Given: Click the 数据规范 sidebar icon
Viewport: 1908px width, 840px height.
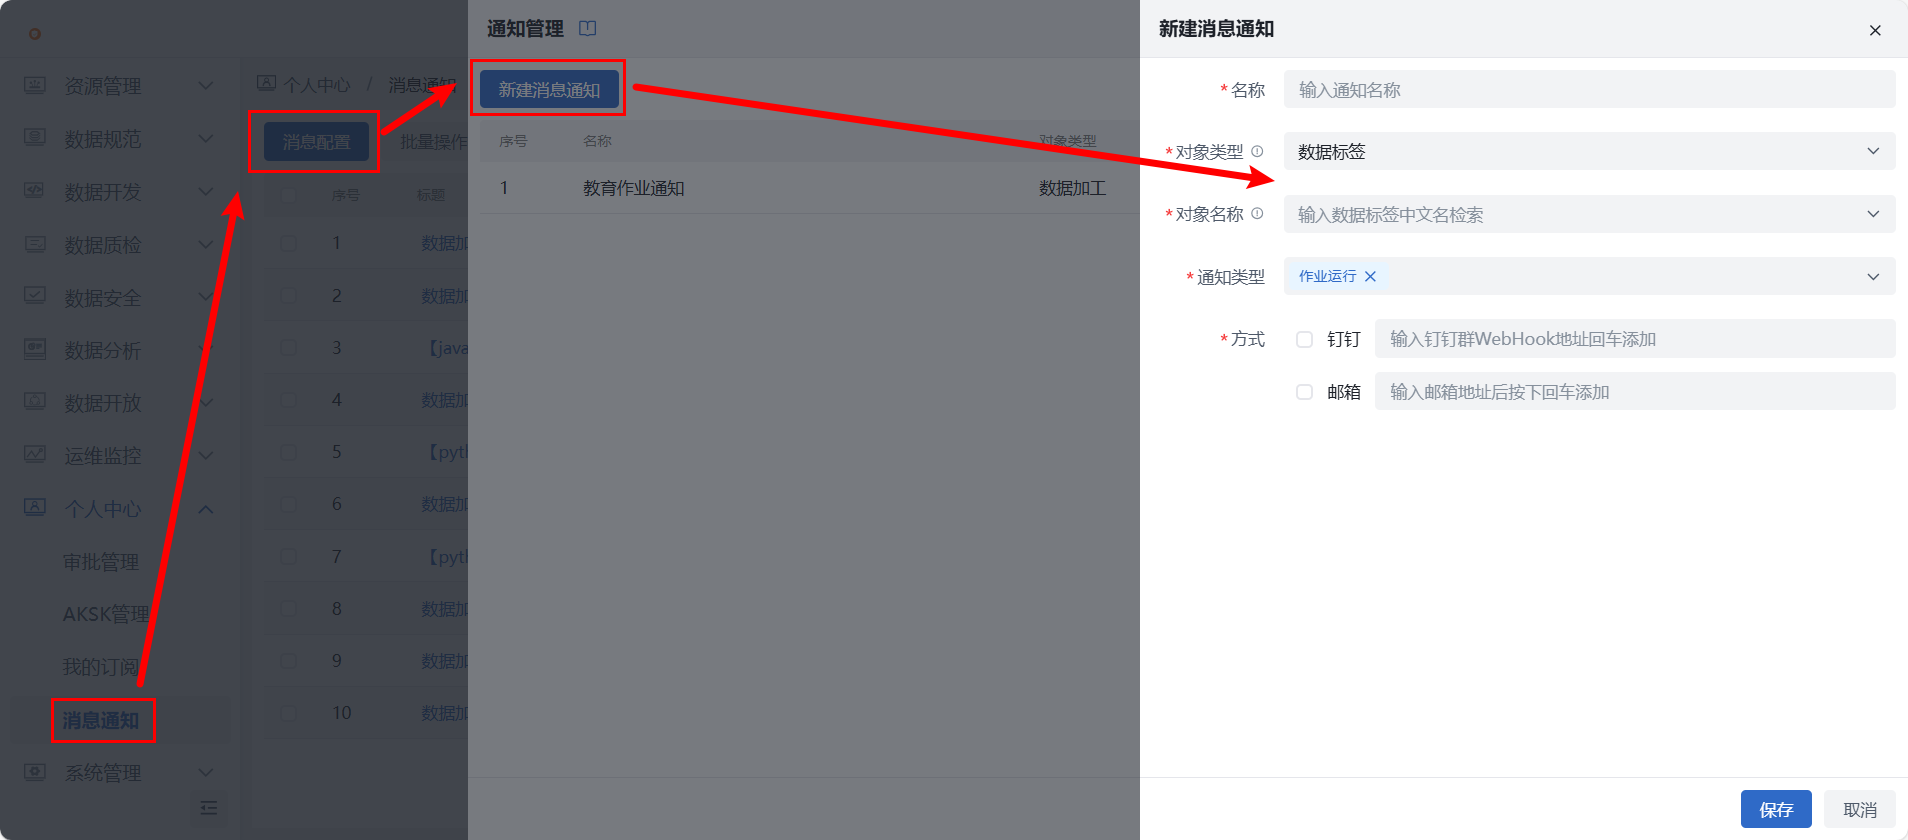Looking at the screenshot, I should (35, 138).
